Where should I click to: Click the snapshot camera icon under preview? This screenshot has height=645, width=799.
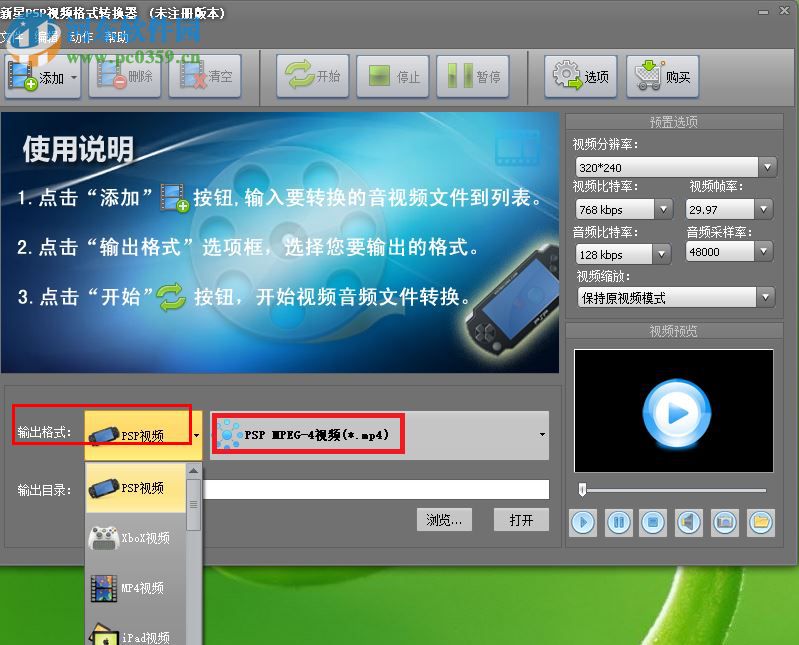tap(725, 522)
